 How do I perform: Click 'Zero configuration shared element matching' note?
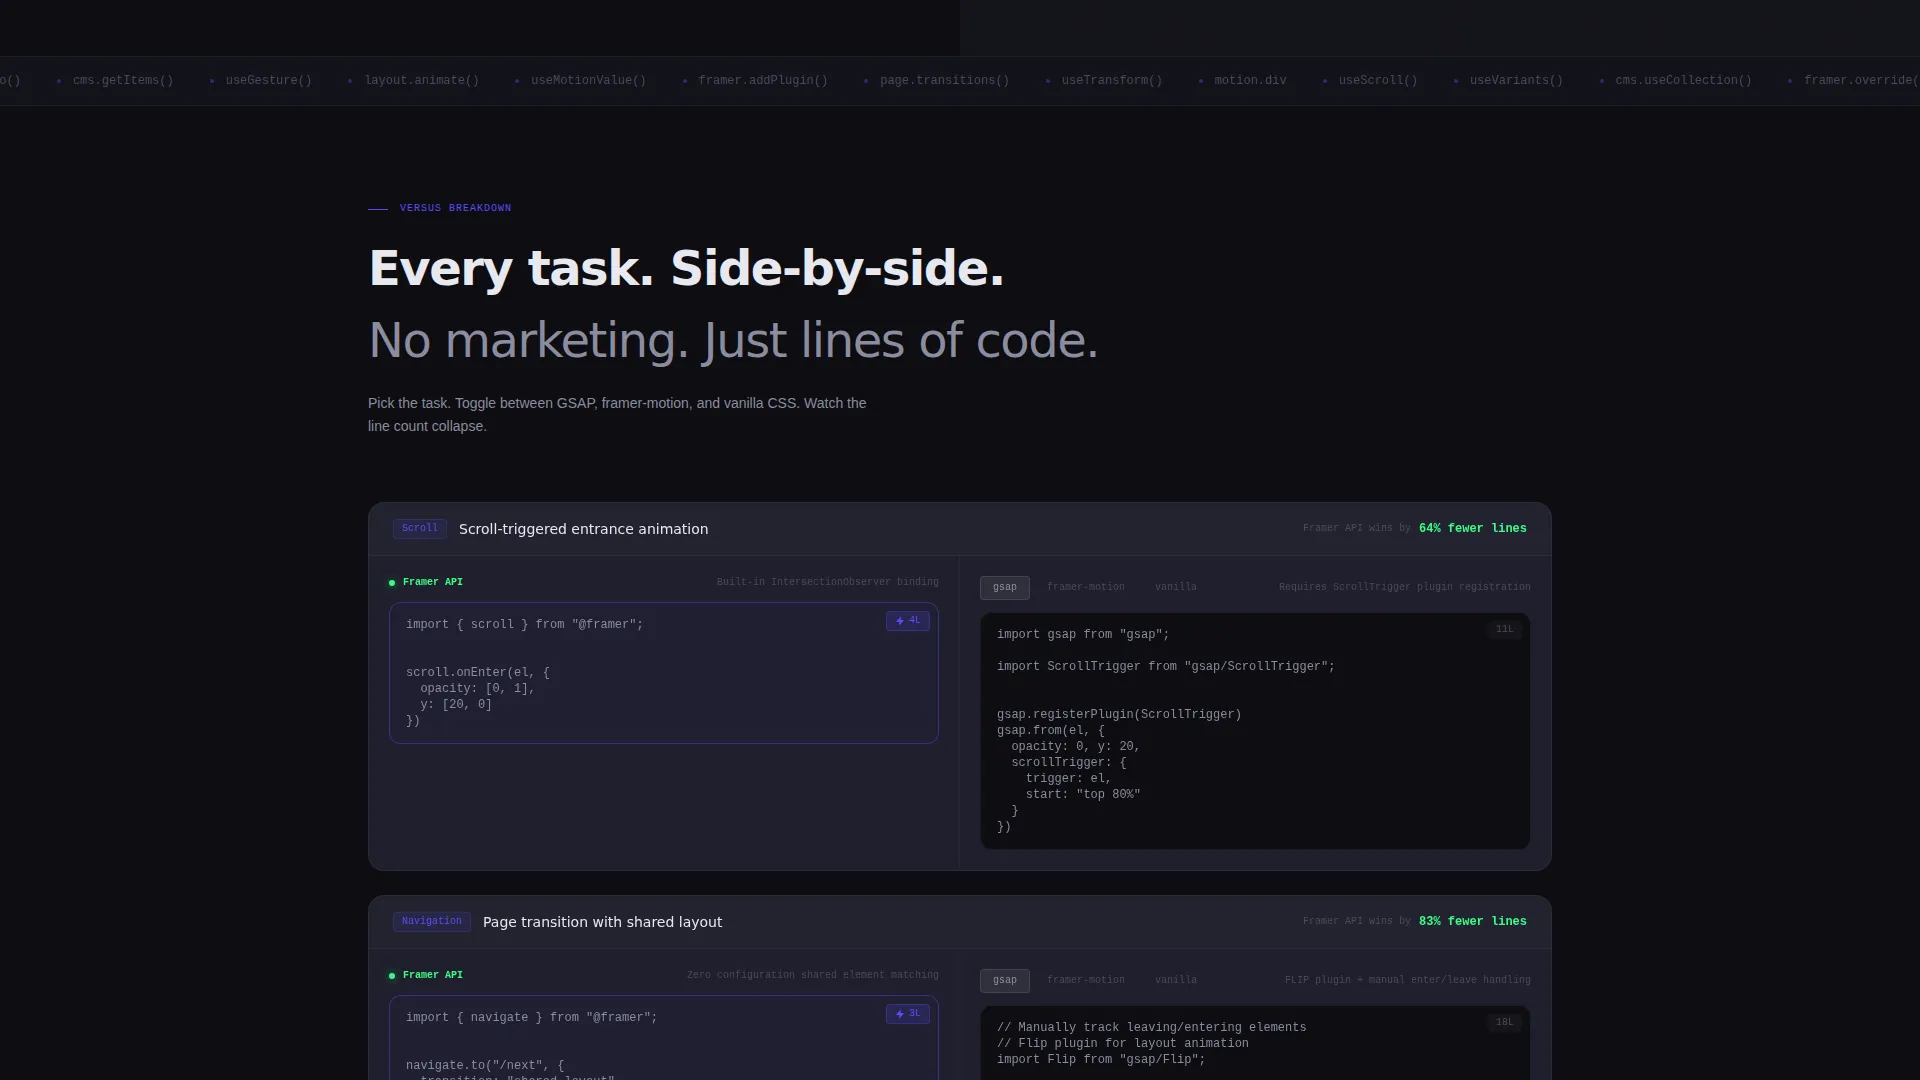pos(812,975)
